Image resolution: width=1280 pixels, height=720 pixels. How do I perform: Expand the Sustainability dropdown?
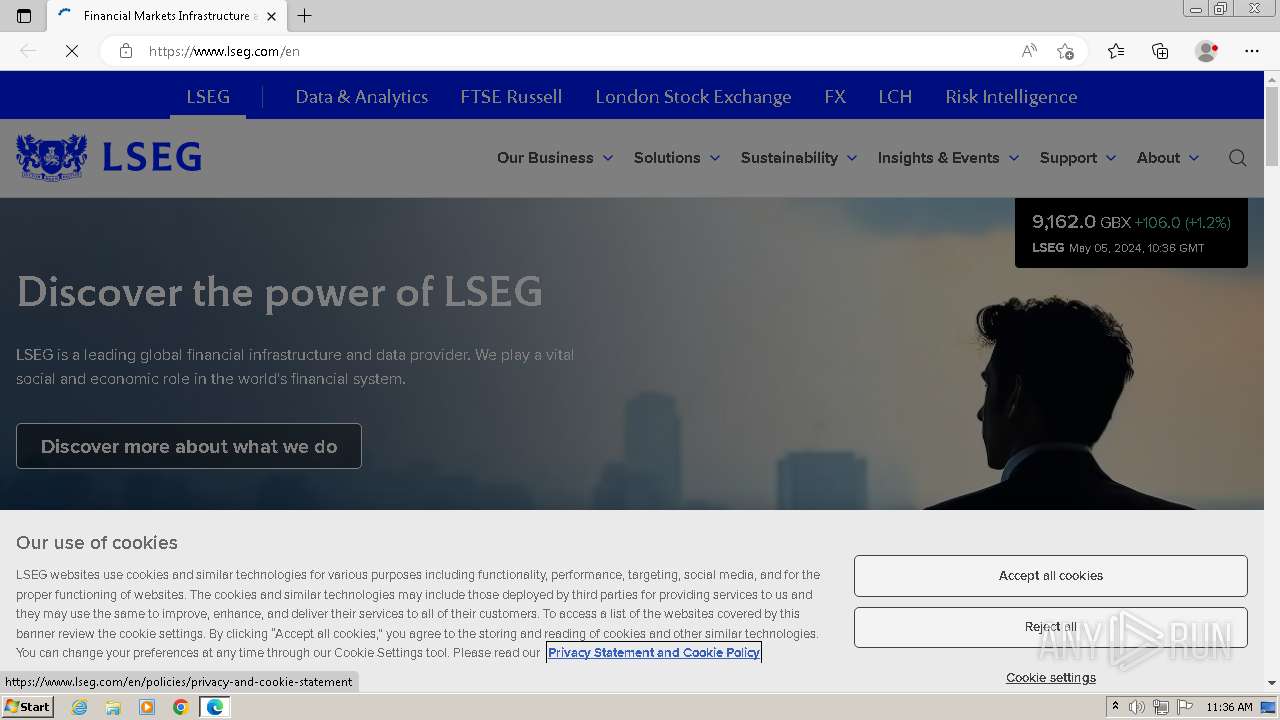tap(799, 158)
